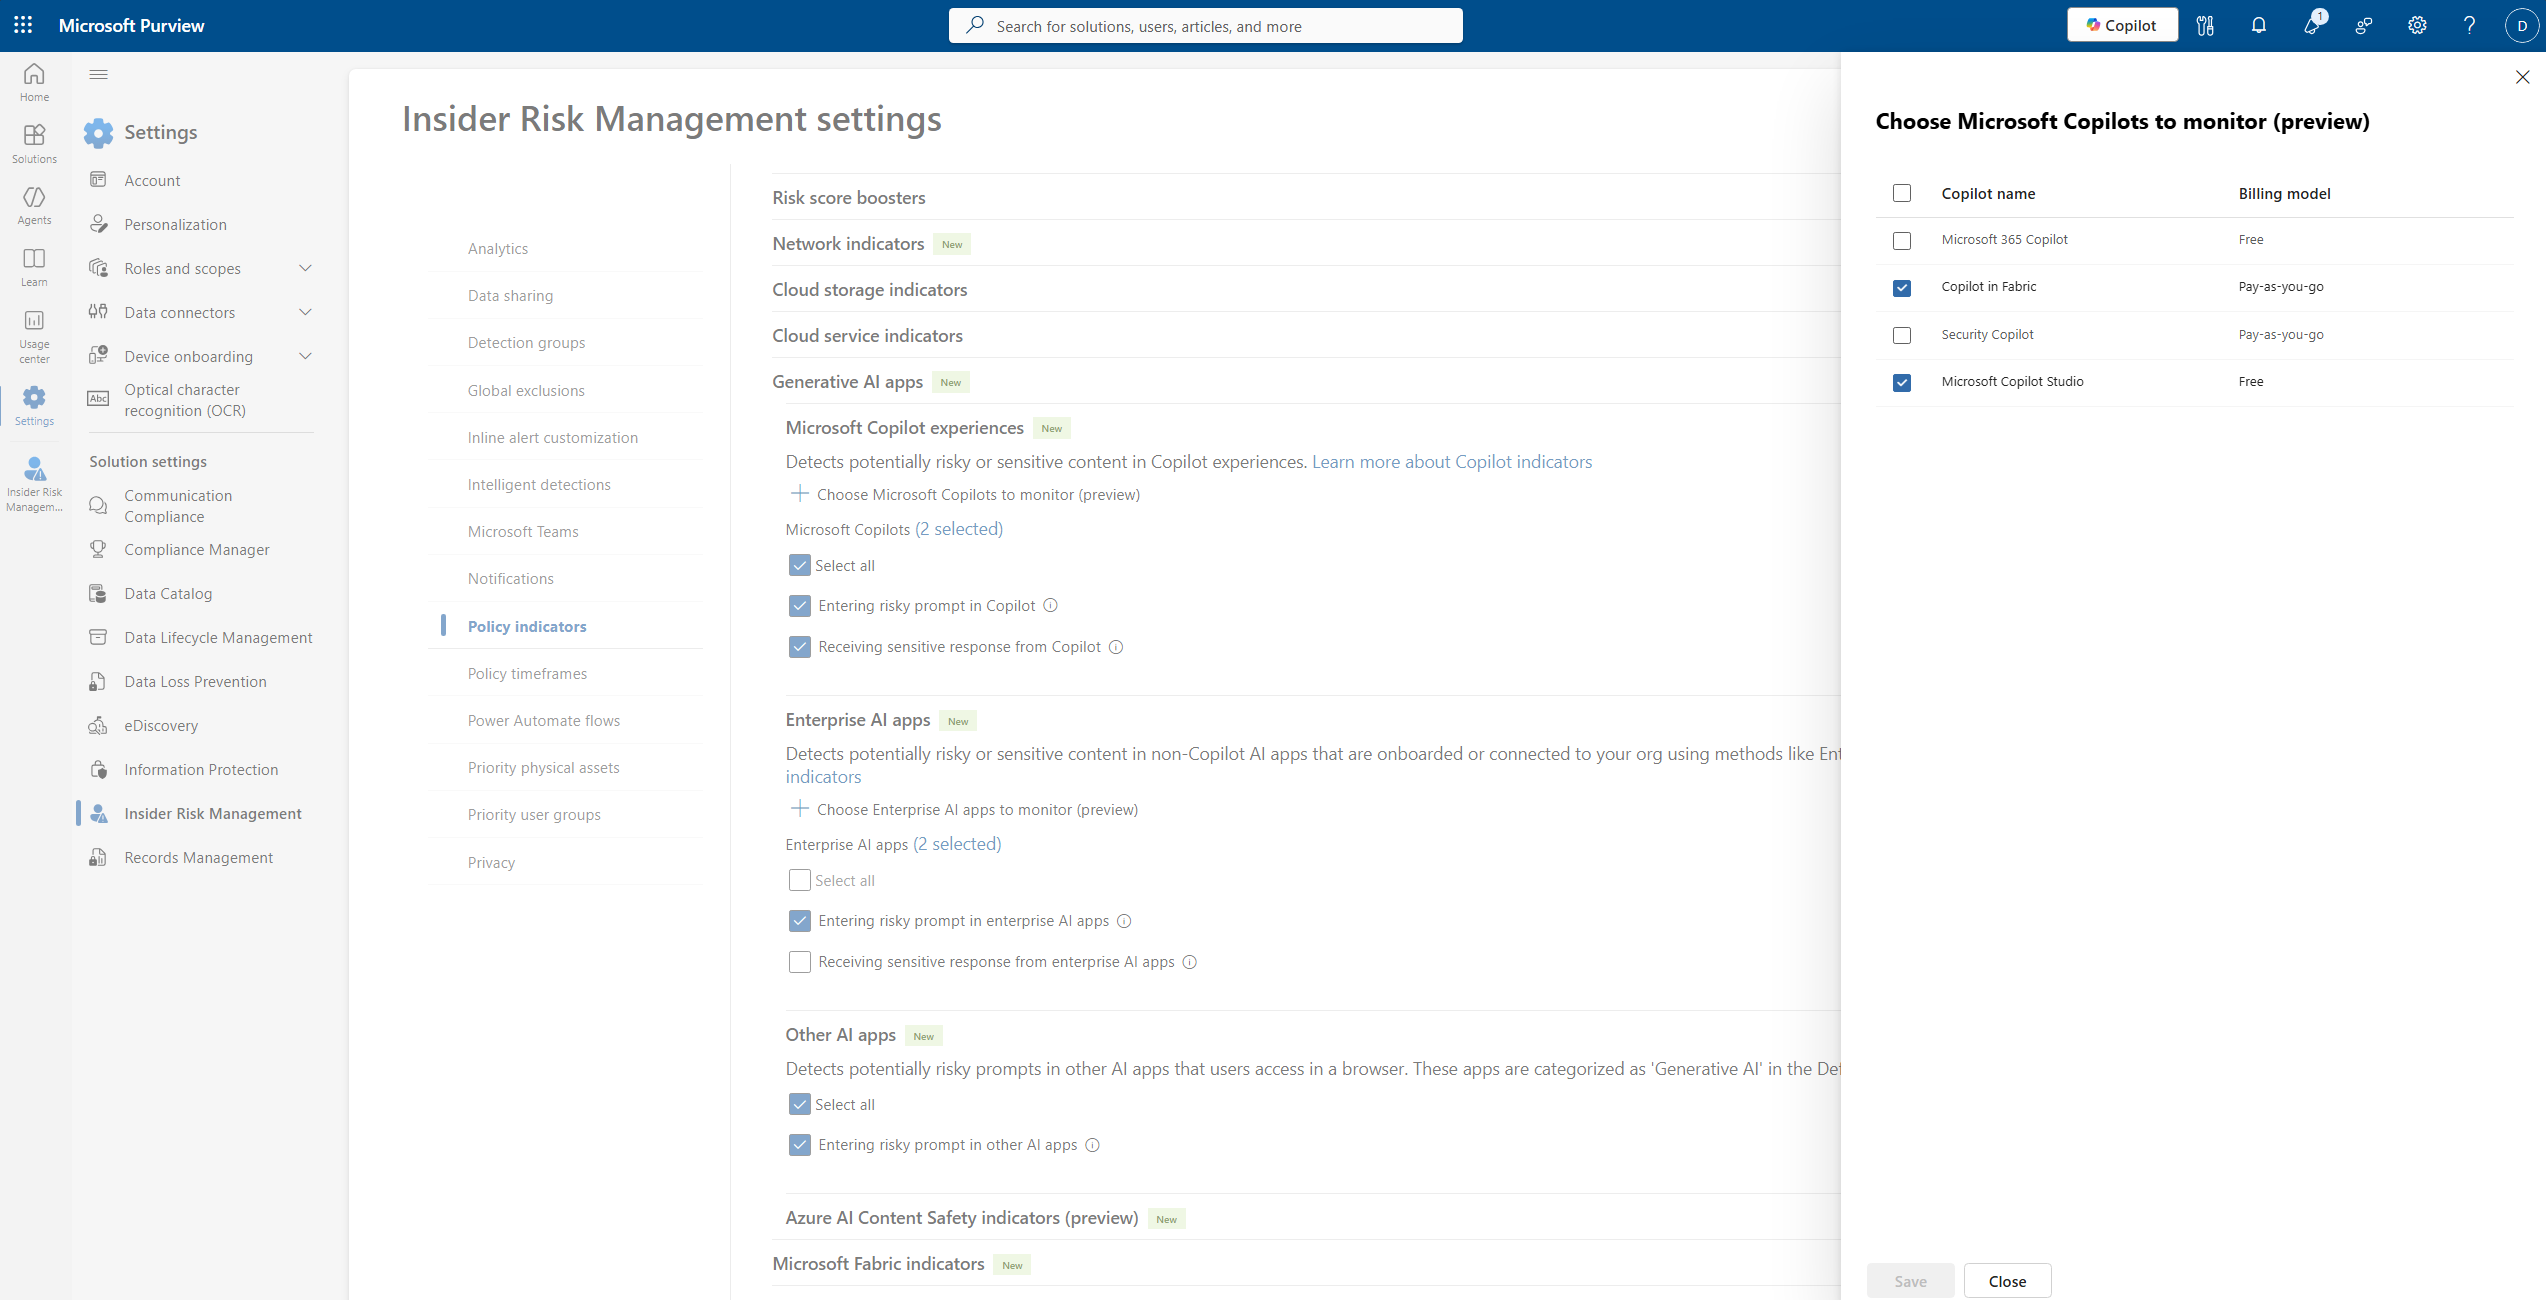
Task: Collapse navigation with the hamburger icon
Action: point(98,74)
